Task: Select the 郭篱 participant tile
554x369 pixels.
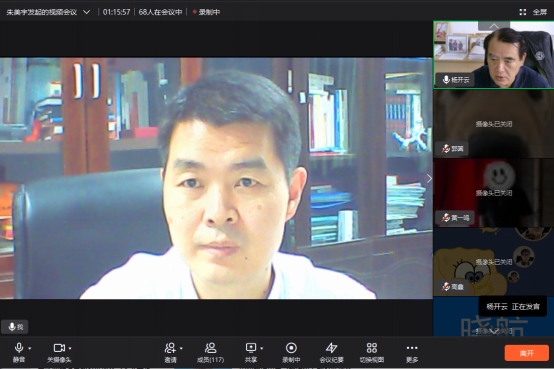Action: (x=494, y=124)
